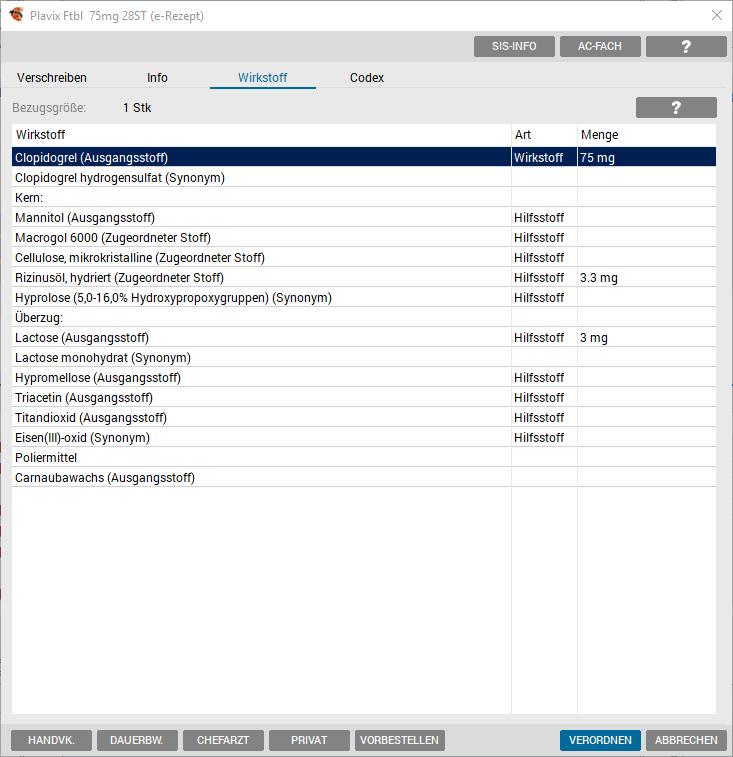Viewport: 733px width, 757px height.
Task: Select the Kern: row
Action: 364,197
